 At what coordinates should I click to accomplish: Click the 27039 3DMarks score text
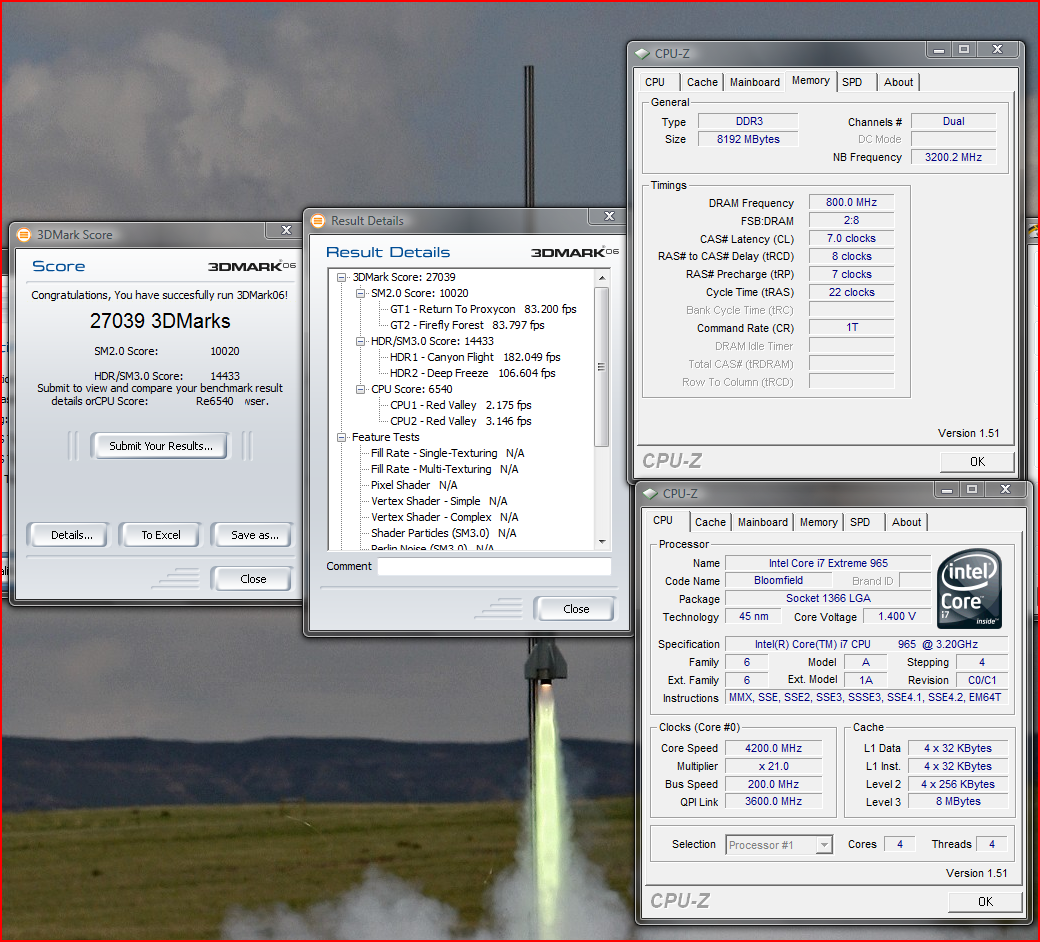click(x=160, y=321)
